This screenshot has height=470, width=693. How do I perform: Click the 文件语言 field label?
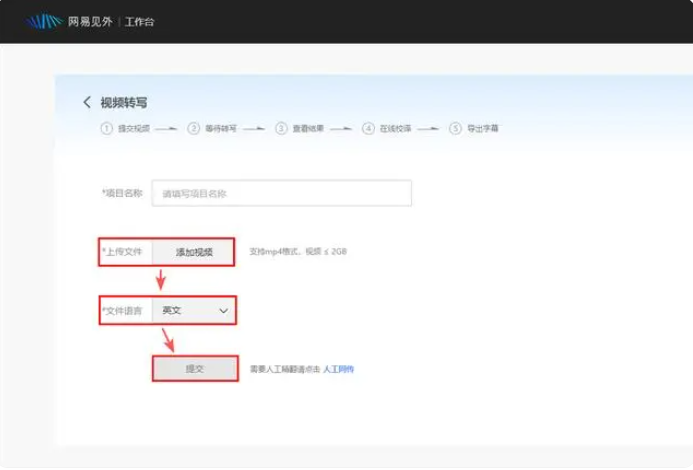coord(122,311)
